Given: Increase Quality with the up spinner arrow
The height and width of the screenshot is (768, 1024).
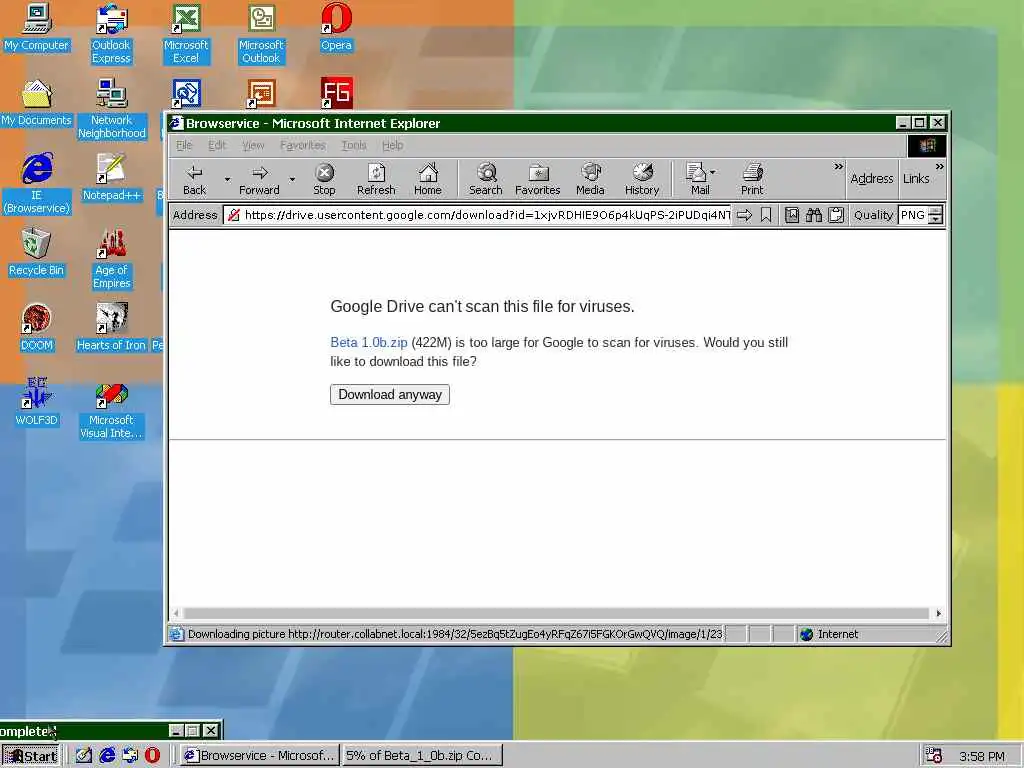Looking at the screenshot, I should tap(936, 210).
